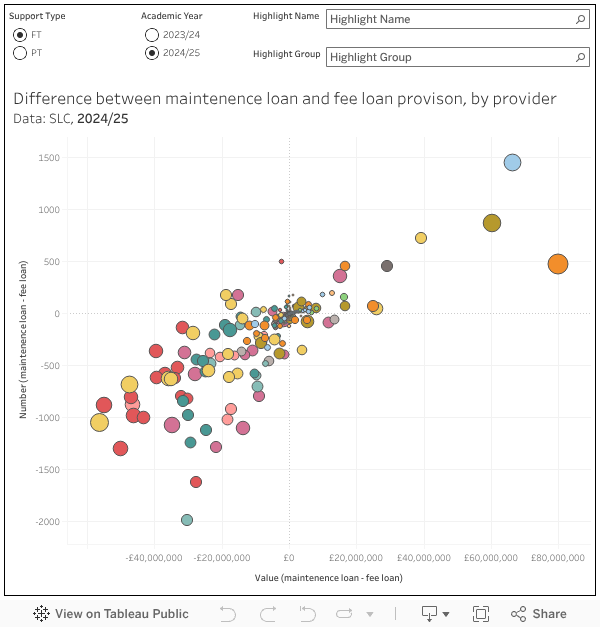
Task: Focus the Highlight Group text field
Action: [450, 57]
